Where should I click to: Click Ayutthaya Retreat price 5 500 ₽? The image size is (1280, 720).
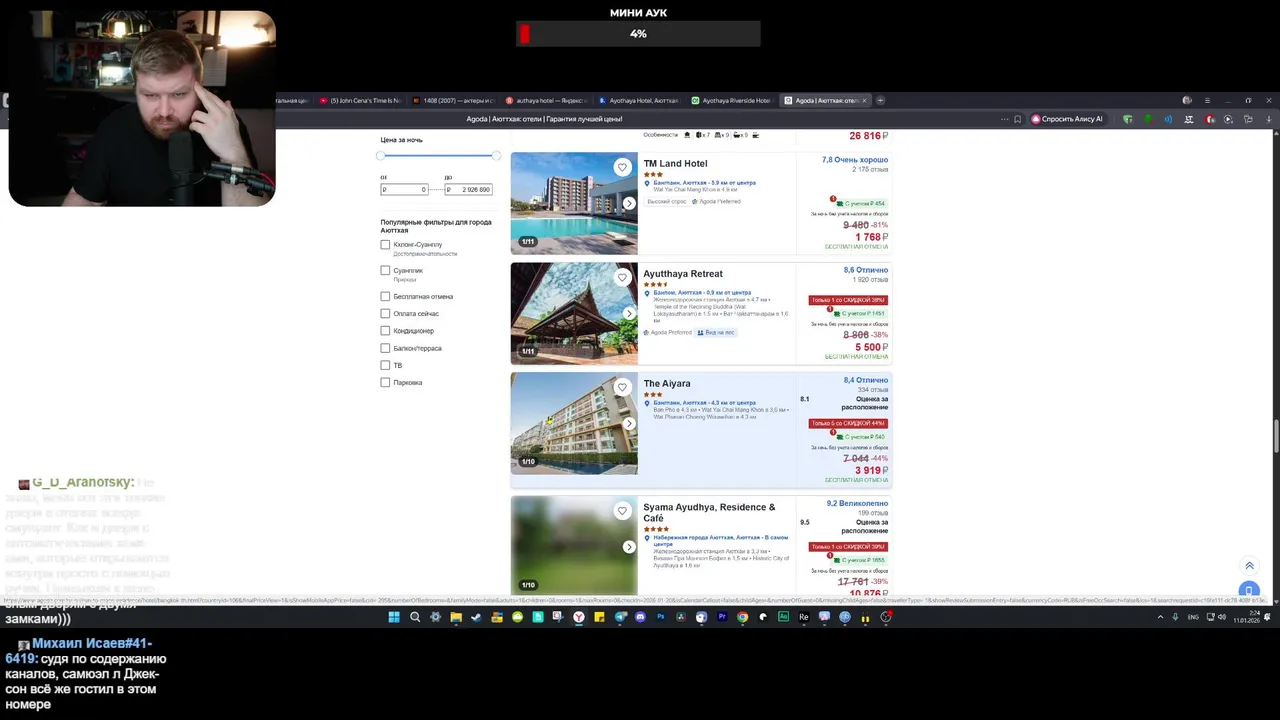pyautogui.click(x=871, y=347)
